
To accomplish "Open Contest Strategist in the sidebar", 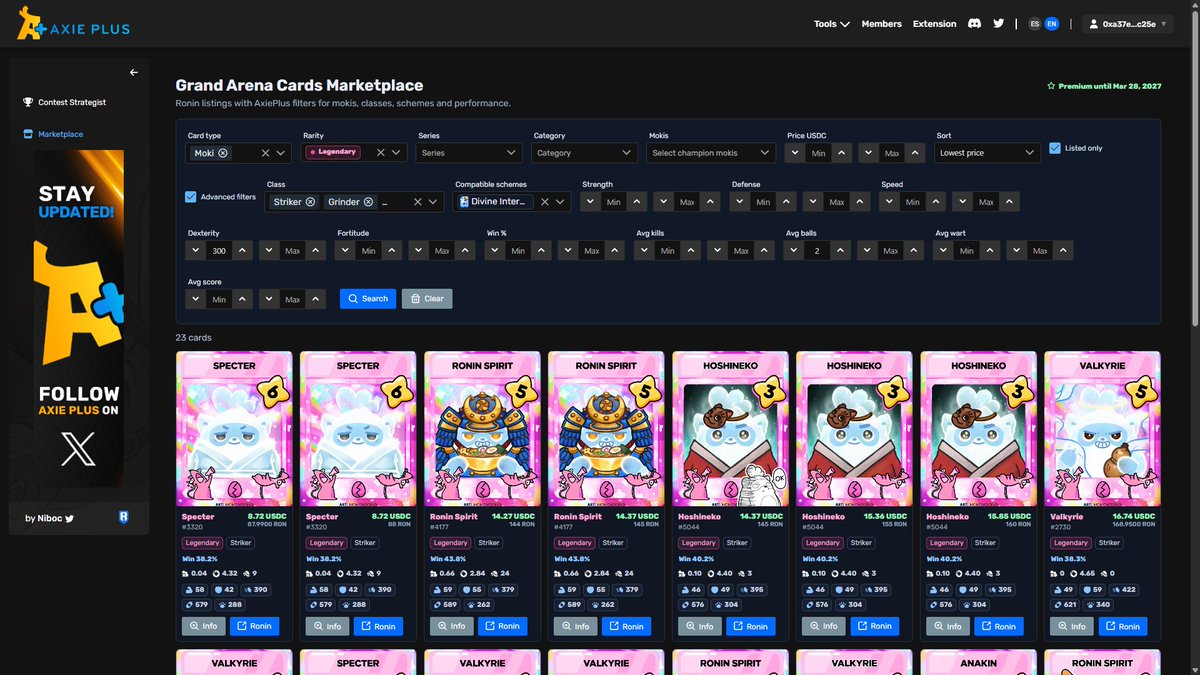I will 70,102.
